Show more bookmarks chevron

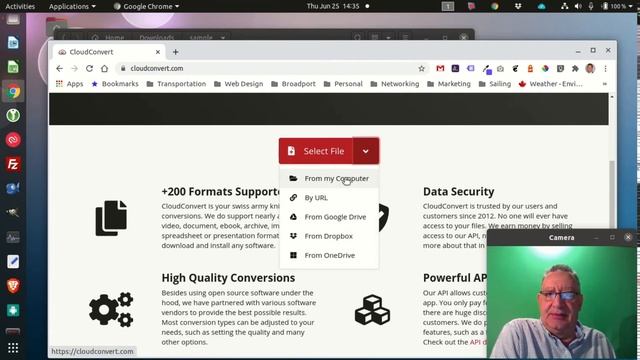pos(604,84)
